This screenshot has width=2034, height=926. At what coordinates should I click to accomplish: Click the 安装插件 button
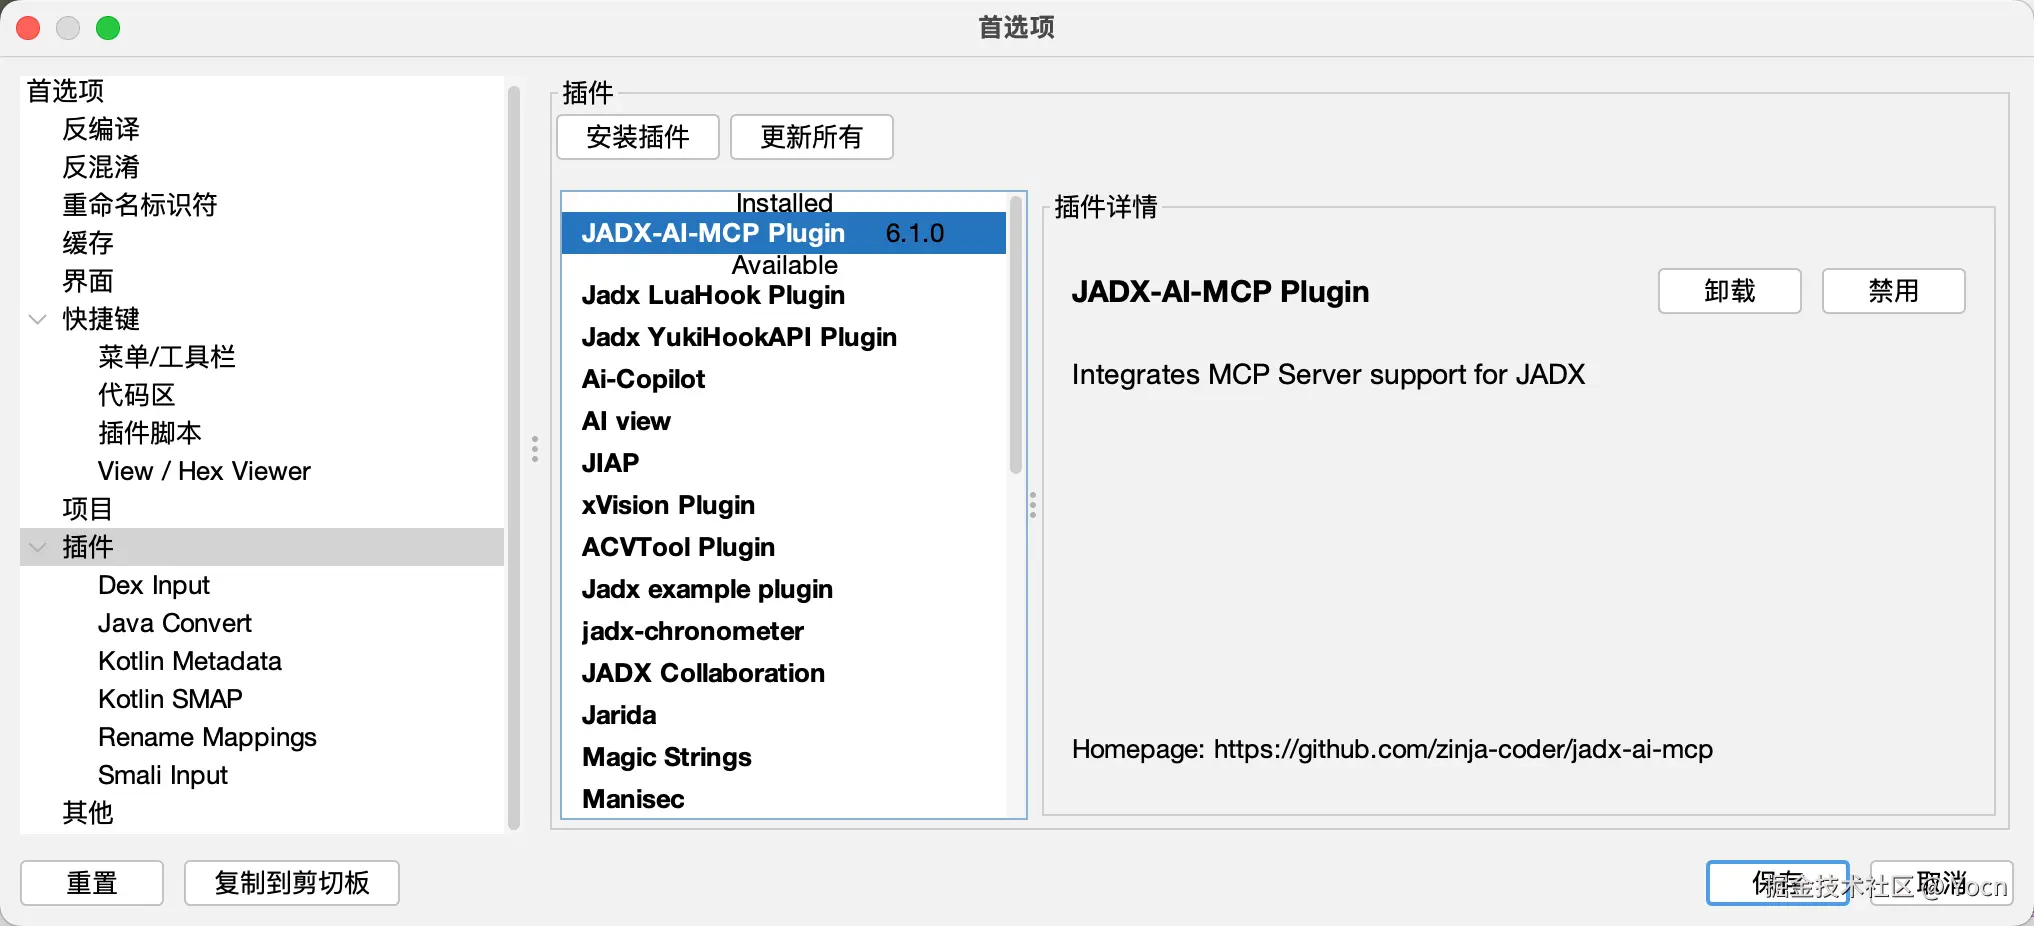638,137
